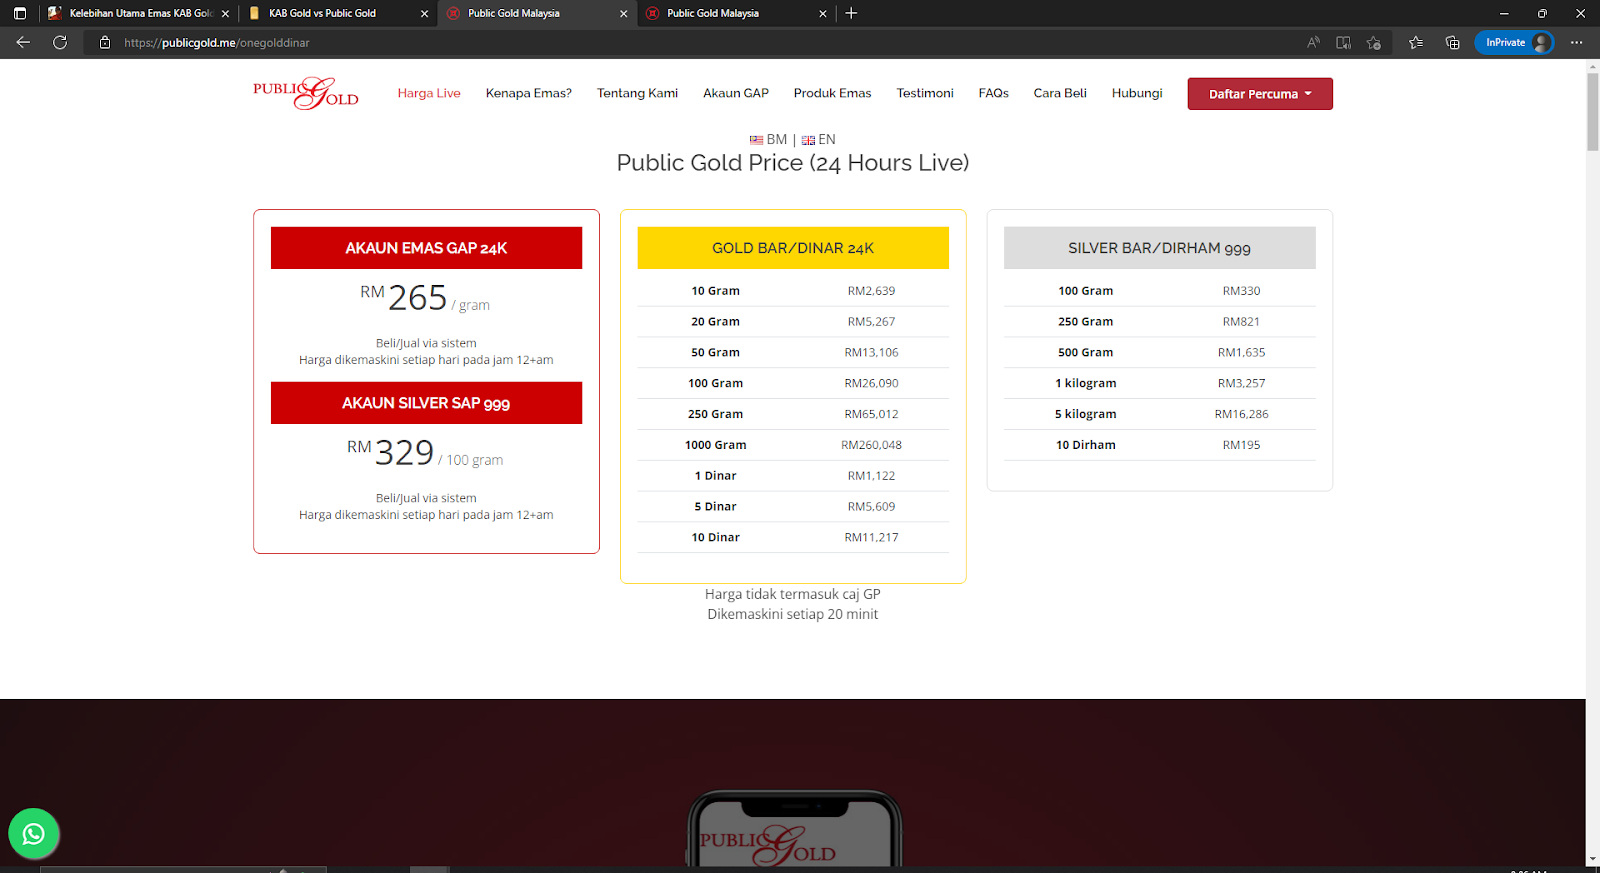Screen dimensions: 1600x873
Task: Open browser settings and more menu
Action: coord(1577,42)
